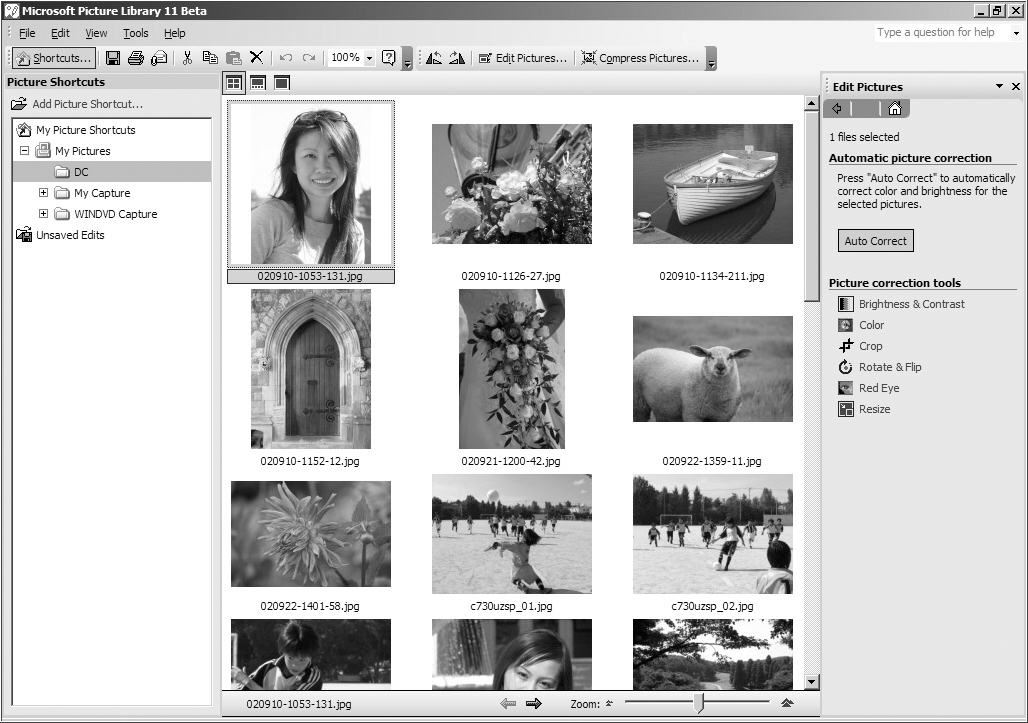Click the Save icon in the toolbar
This screenshot has width=1028, height=723.
[x=113, y=58]
